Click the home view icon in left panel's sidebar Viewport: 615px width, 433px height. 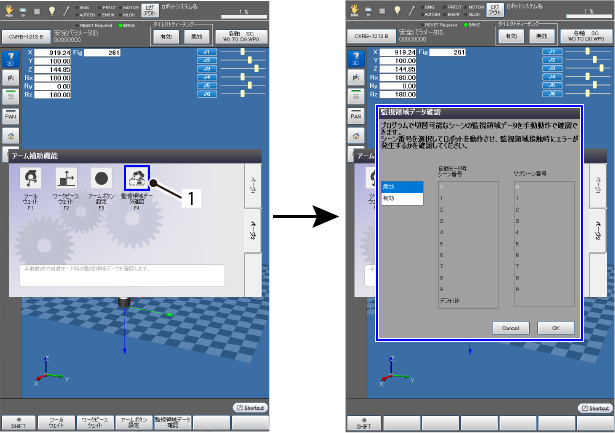coord(11,136)
